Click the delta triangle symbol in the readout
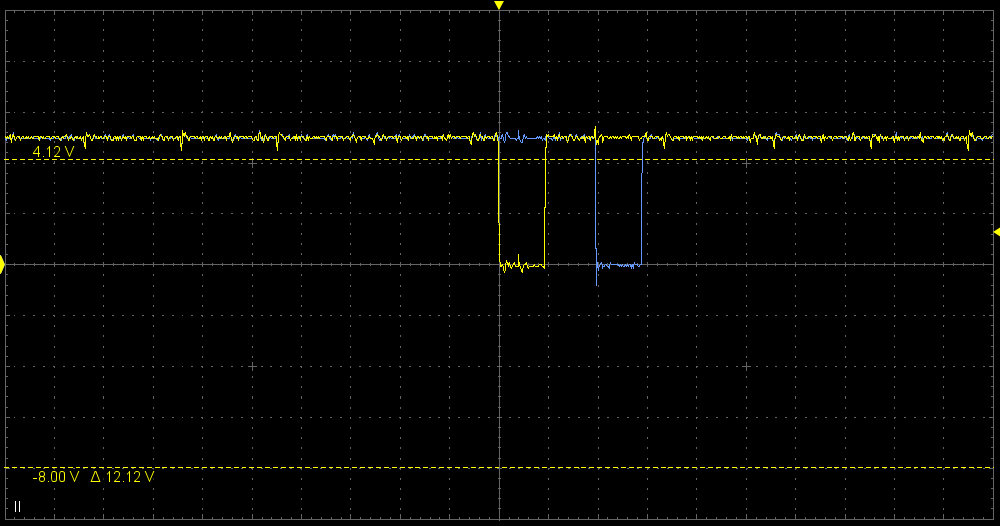This screenshot has width=1000, height=526. click(x=96, y=477)
